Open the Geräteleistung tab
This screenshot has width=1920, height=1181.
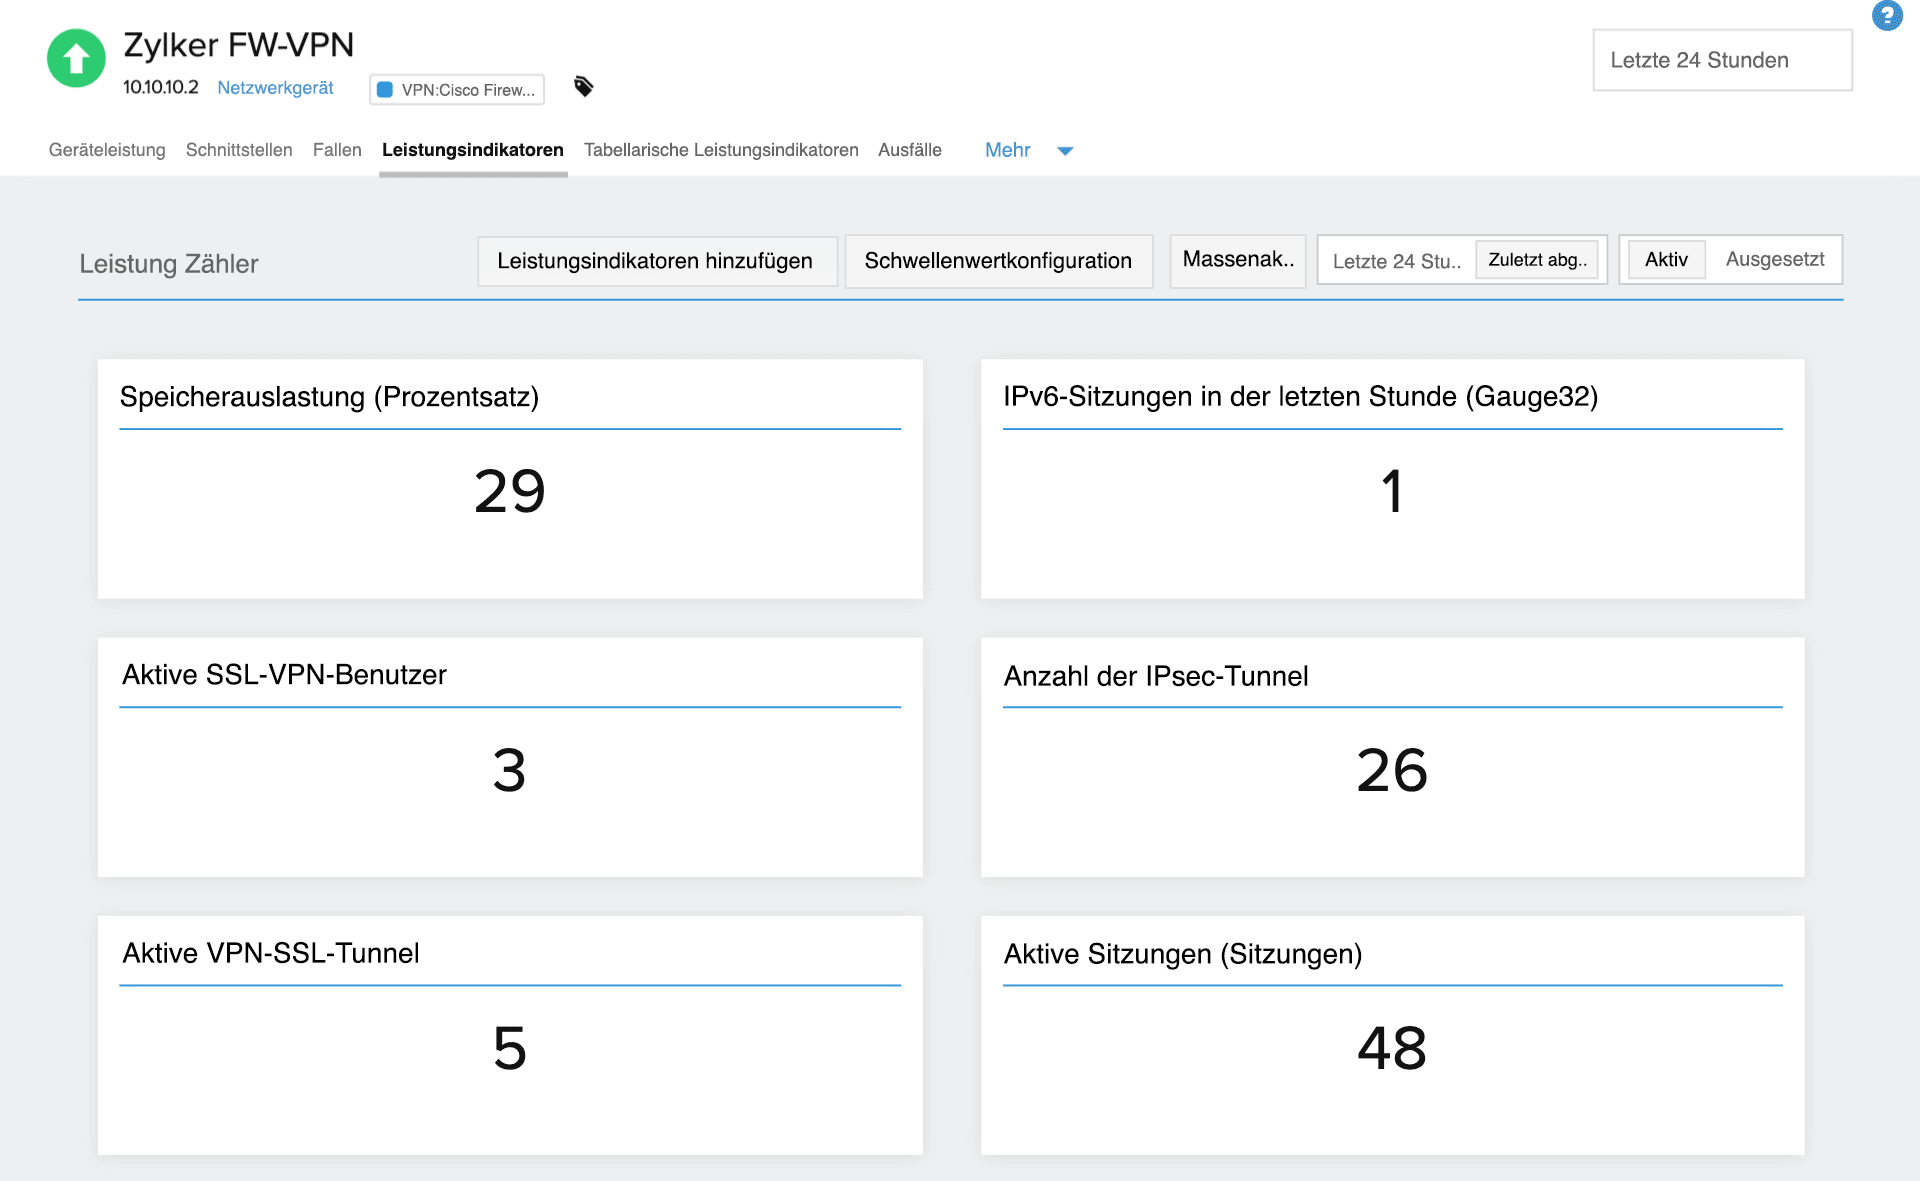pos(107,150)
